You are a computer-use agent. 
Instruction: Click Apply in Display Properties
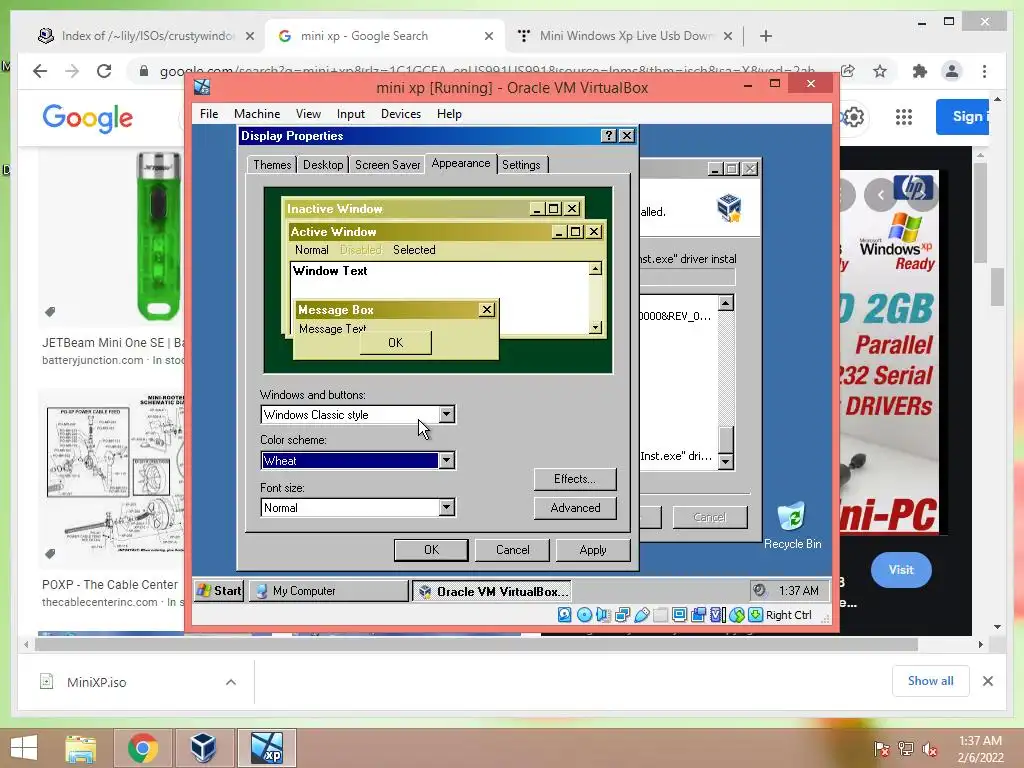[592, 550]
